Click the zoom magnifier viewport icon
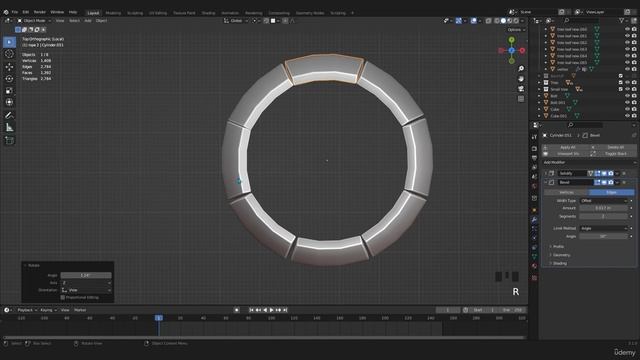 coord(521,69)
